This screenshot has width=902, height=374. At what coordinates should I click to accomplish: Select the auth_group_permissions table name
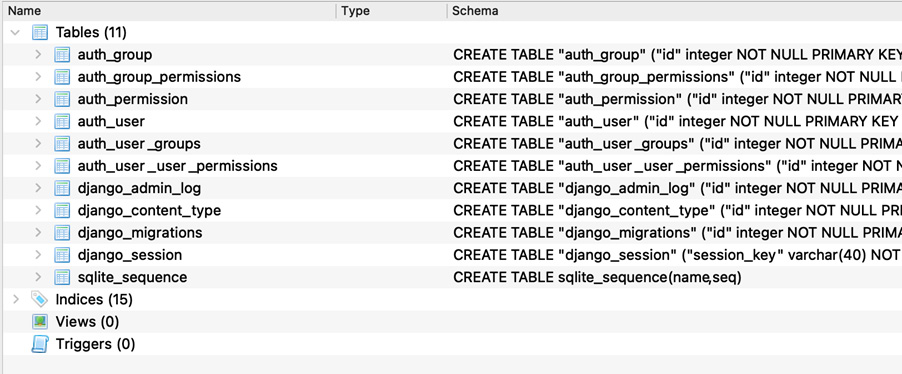159,77
